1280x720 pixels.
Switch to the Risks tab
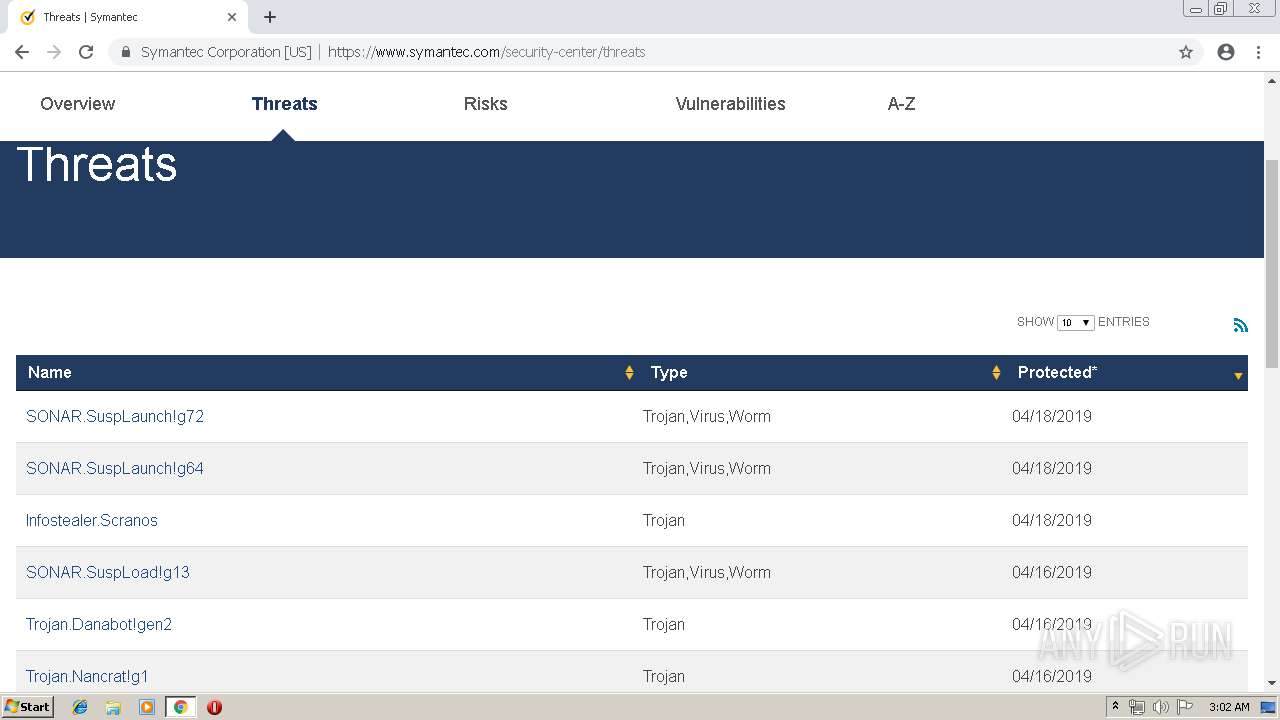486,104
